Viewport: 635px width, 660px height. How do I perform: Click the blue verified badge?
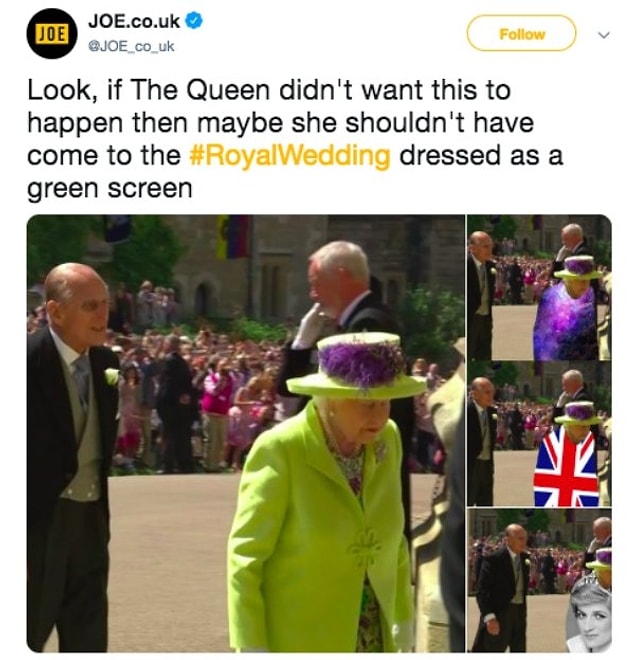coord(194,21)
